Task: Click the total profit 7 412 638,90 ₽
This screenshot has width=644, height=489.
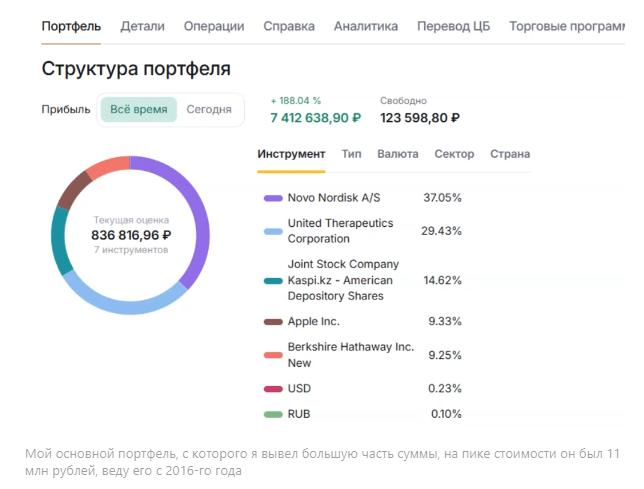Action: tap(315, 118)
